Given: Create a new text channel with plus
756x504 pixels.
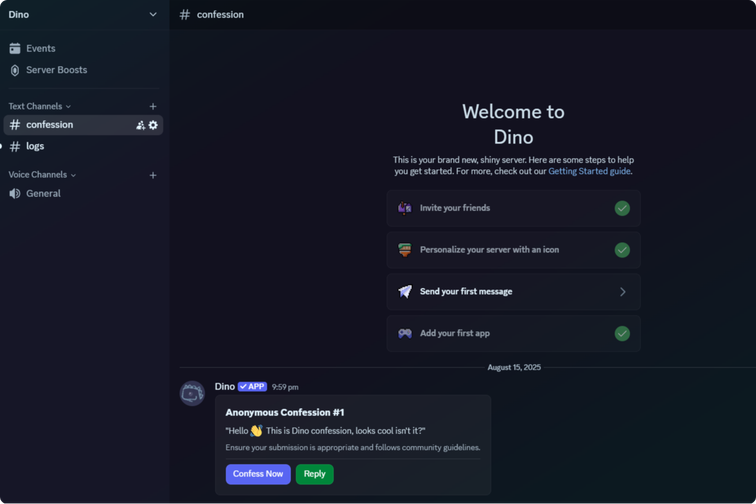Looking at the screenshot, I should point(153,106).
